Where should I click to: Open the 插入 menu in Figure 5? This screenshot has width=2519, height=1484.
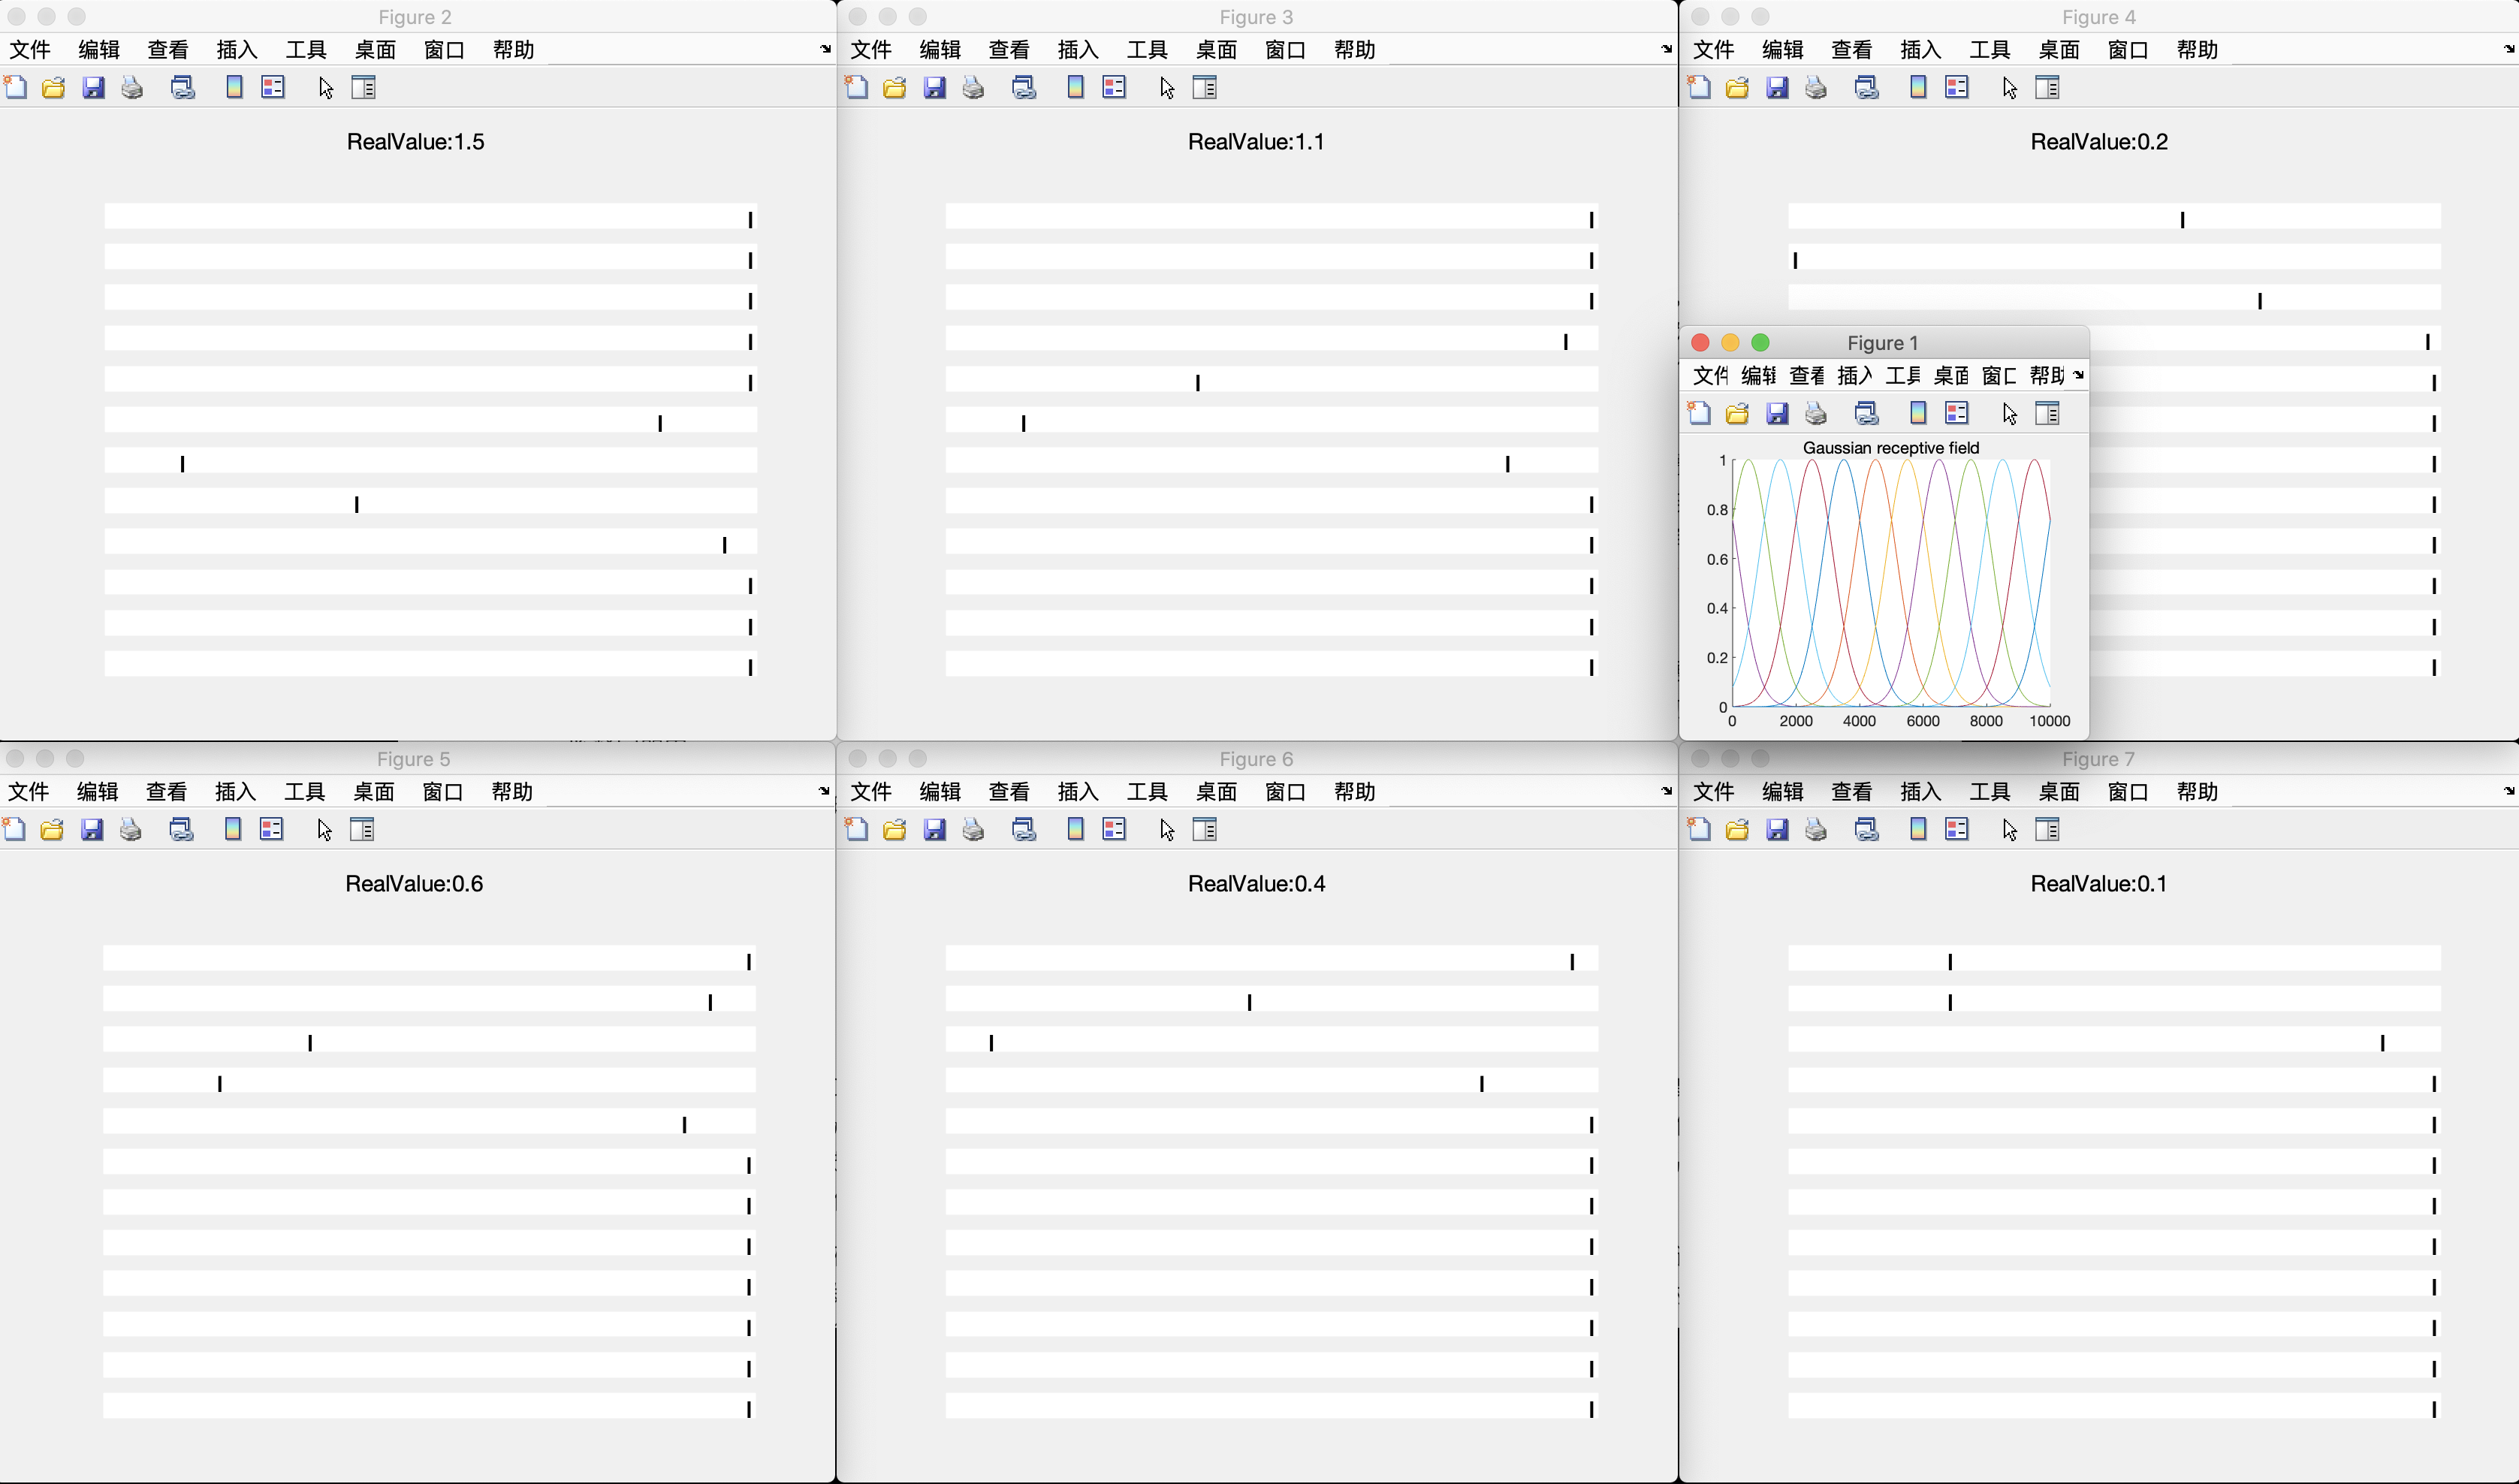point(236,792)
